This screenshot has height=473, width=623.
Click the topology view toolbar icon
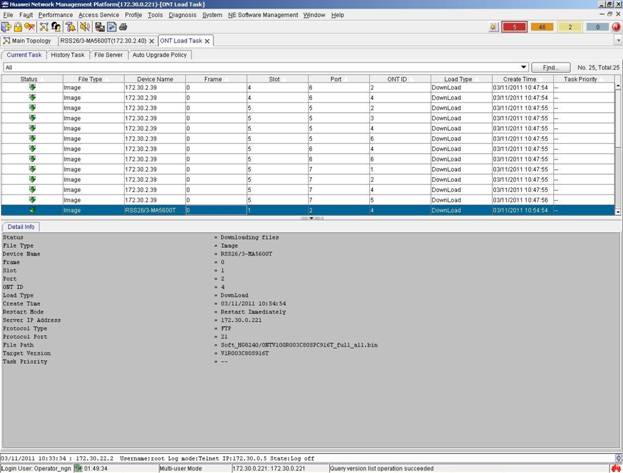pos(44,27)
